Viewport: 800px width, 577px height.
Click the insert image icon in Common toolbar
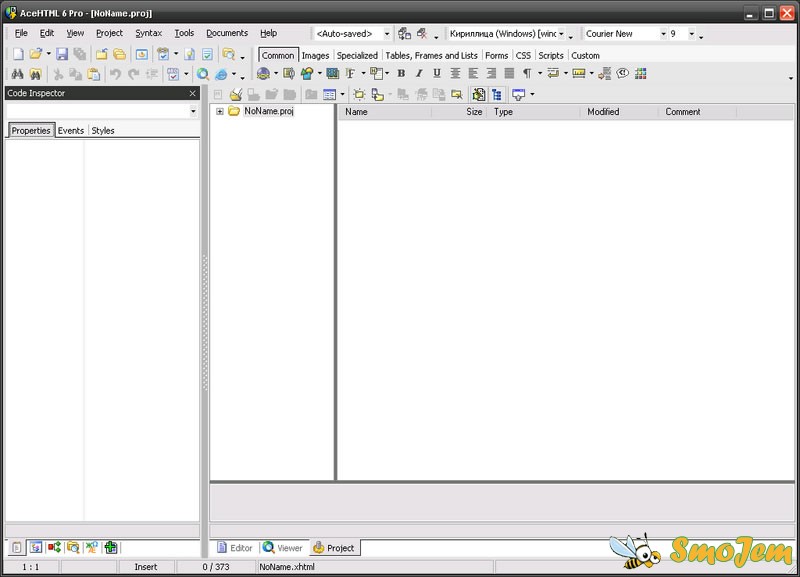307,73
